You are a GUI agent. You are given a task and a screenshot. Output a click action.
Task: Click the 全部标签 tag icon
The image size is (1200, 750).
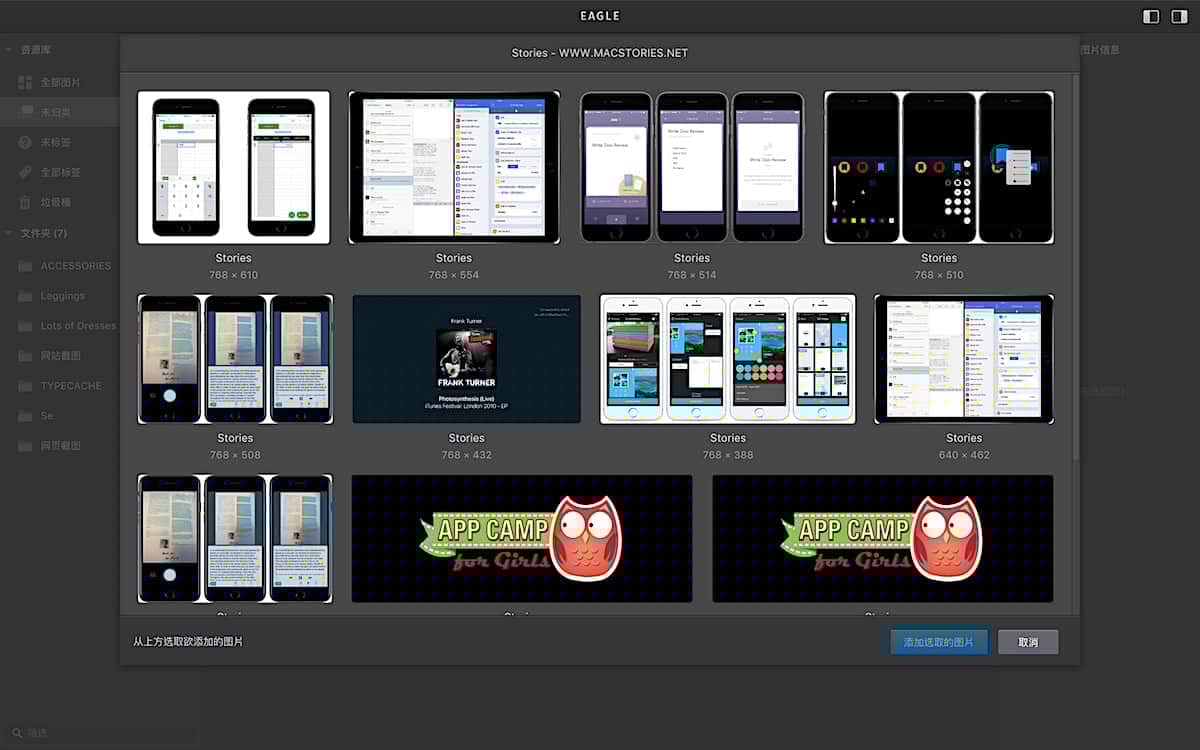[26, 172]
